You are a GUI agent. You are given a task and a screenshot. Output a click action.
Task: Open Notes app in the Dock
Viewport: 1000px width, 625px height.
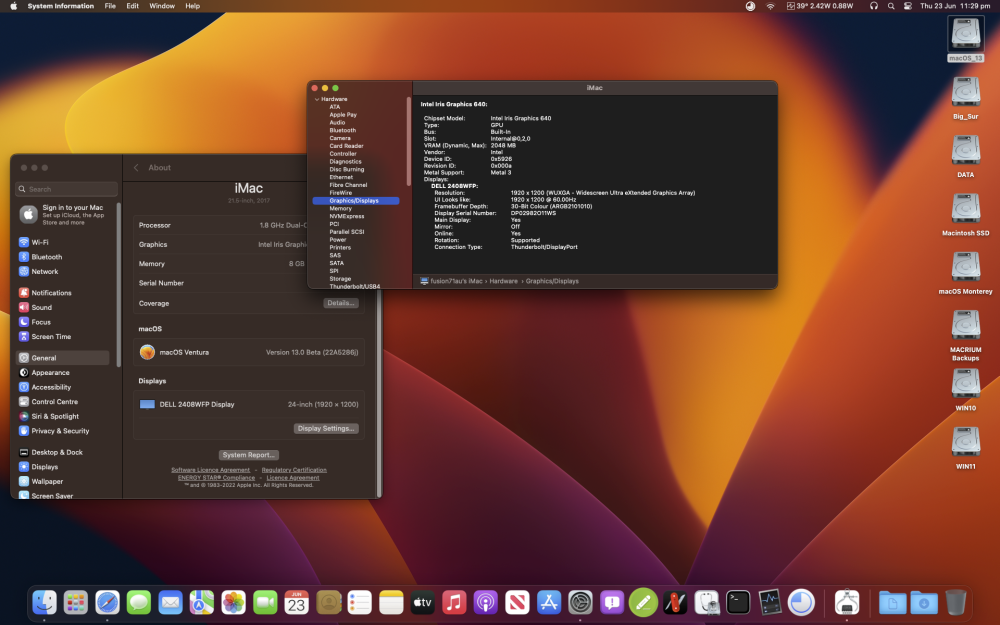391,602
